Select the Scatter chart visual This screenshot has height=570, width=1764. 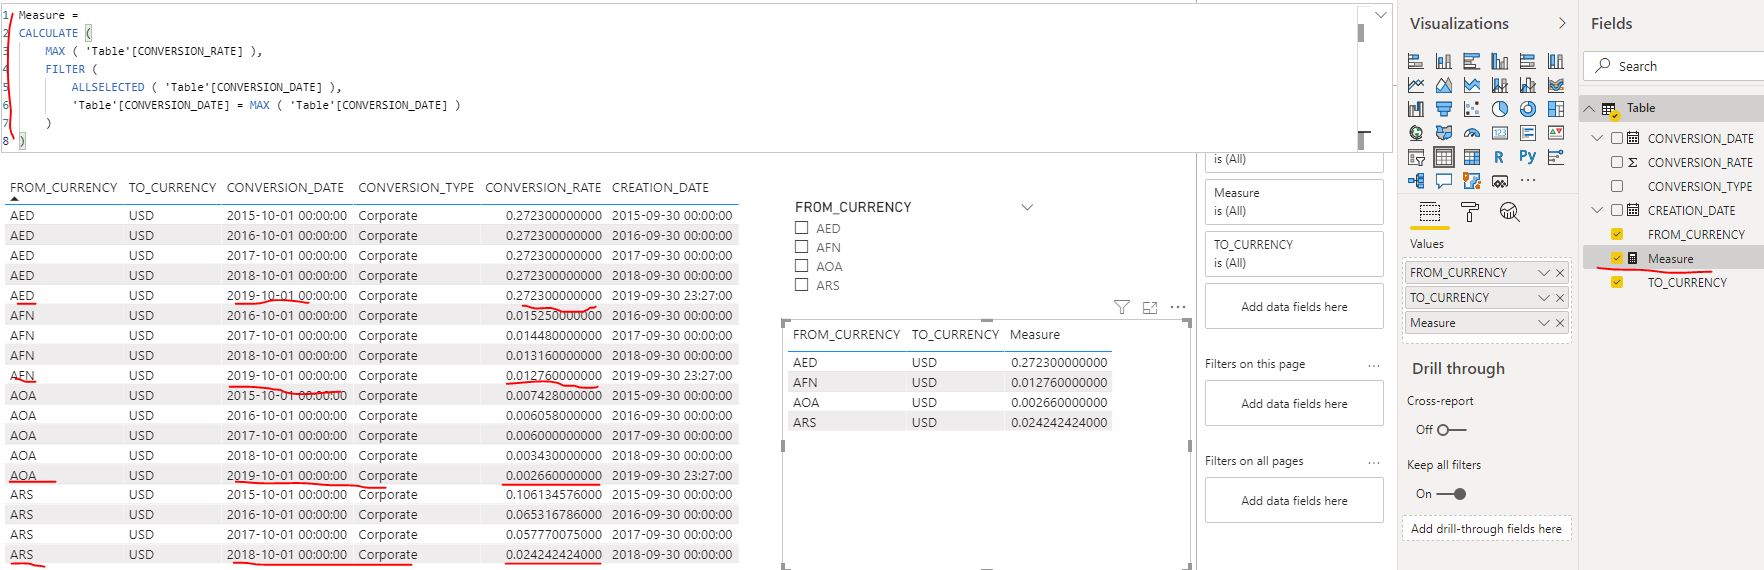(1472, 109)
